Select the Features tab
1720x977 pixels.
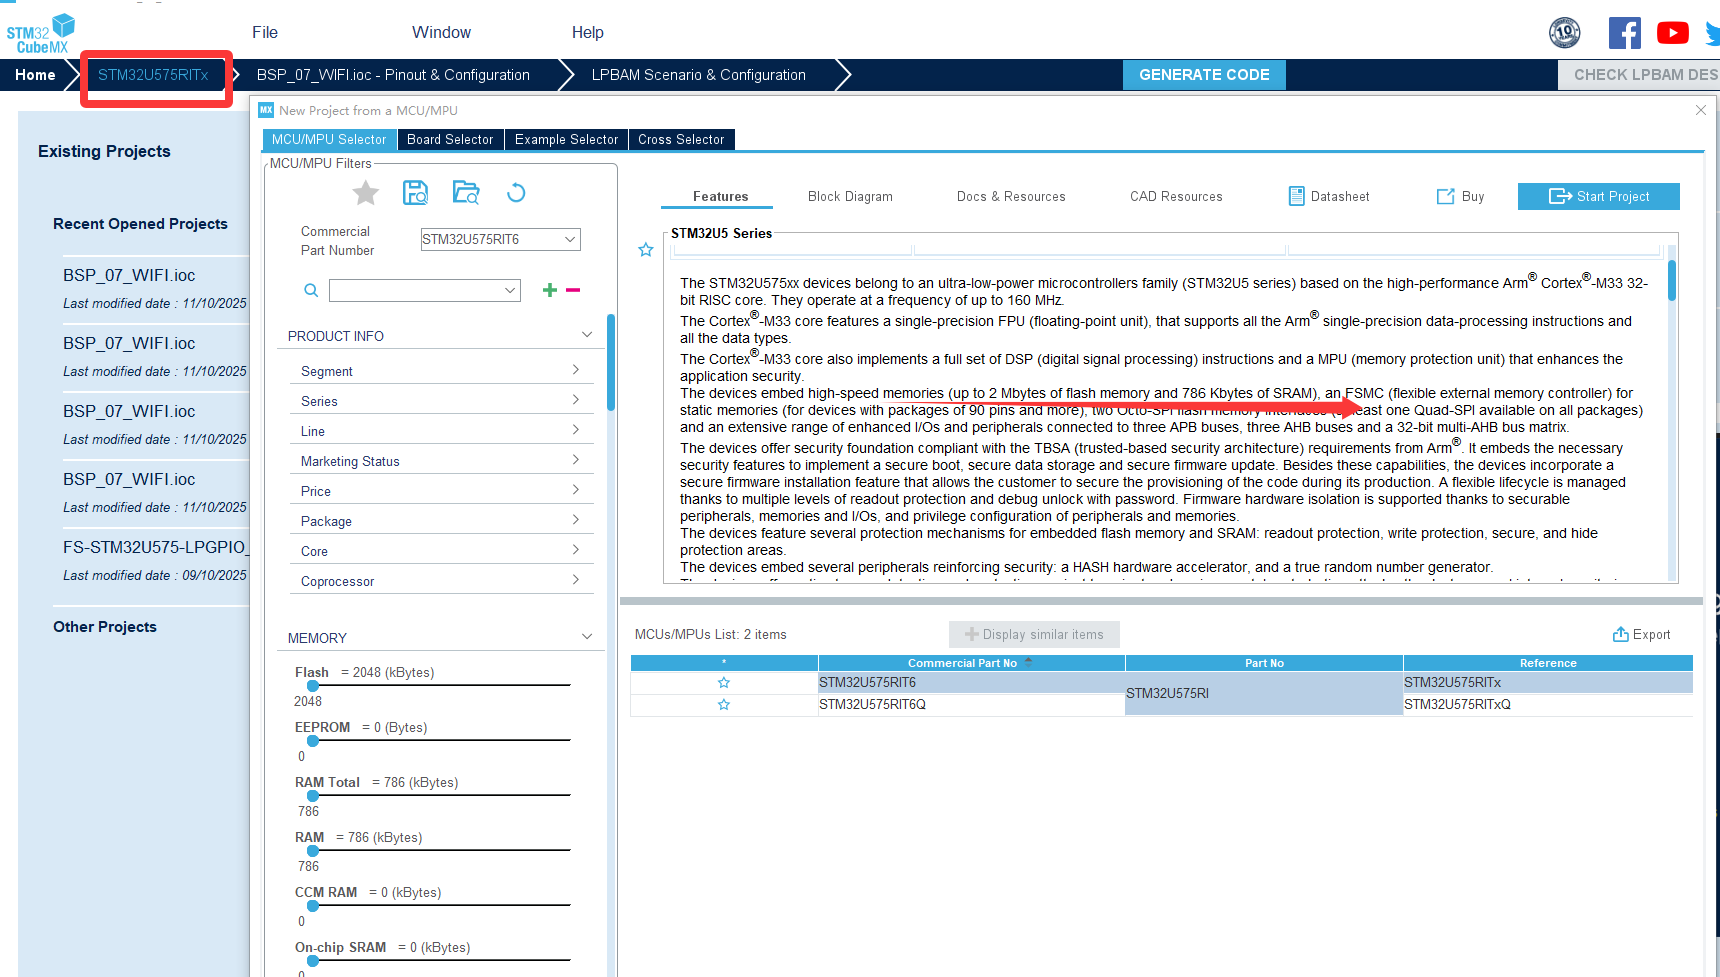point(720,197)
